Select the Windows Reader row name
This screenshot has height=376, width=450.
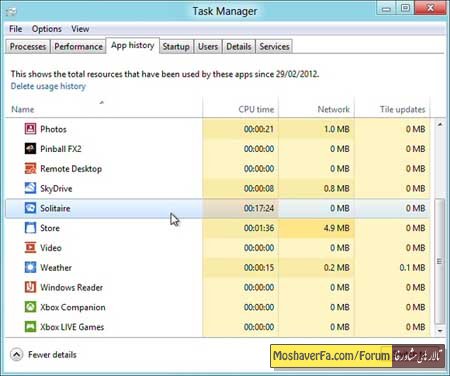[x=72, y=287]
